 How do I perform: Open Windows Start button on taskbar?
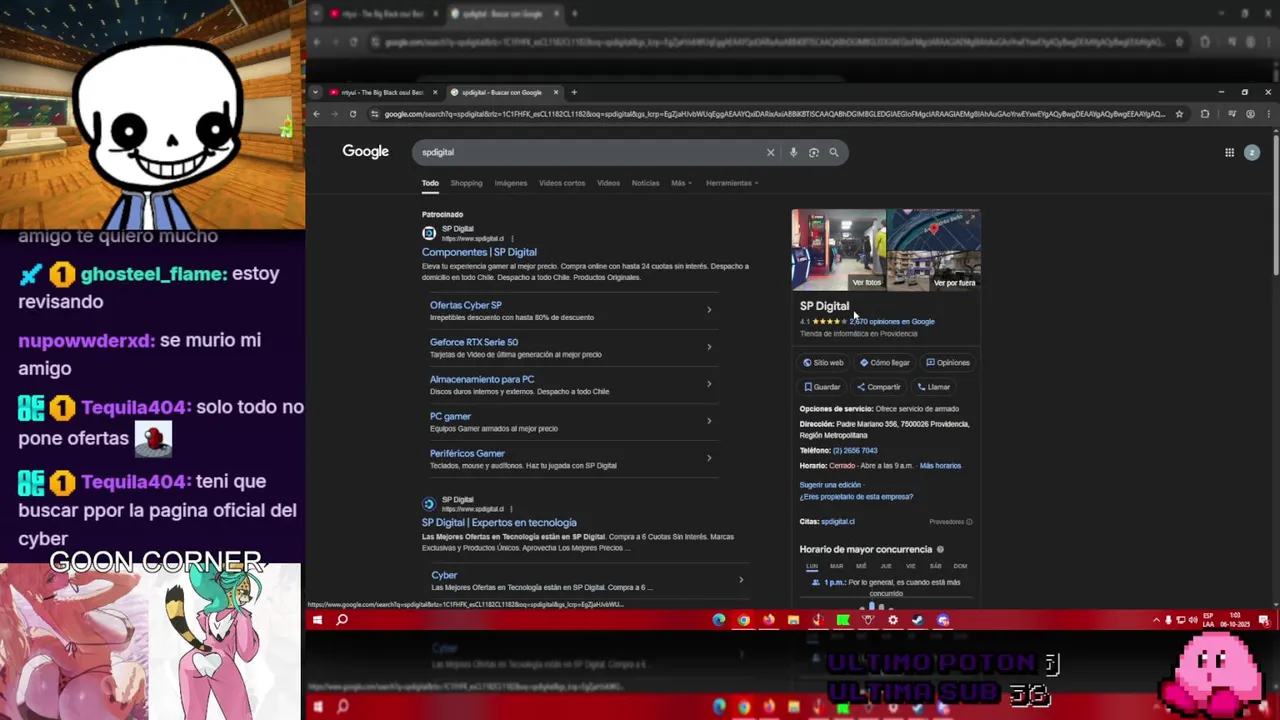pos(317,620)
